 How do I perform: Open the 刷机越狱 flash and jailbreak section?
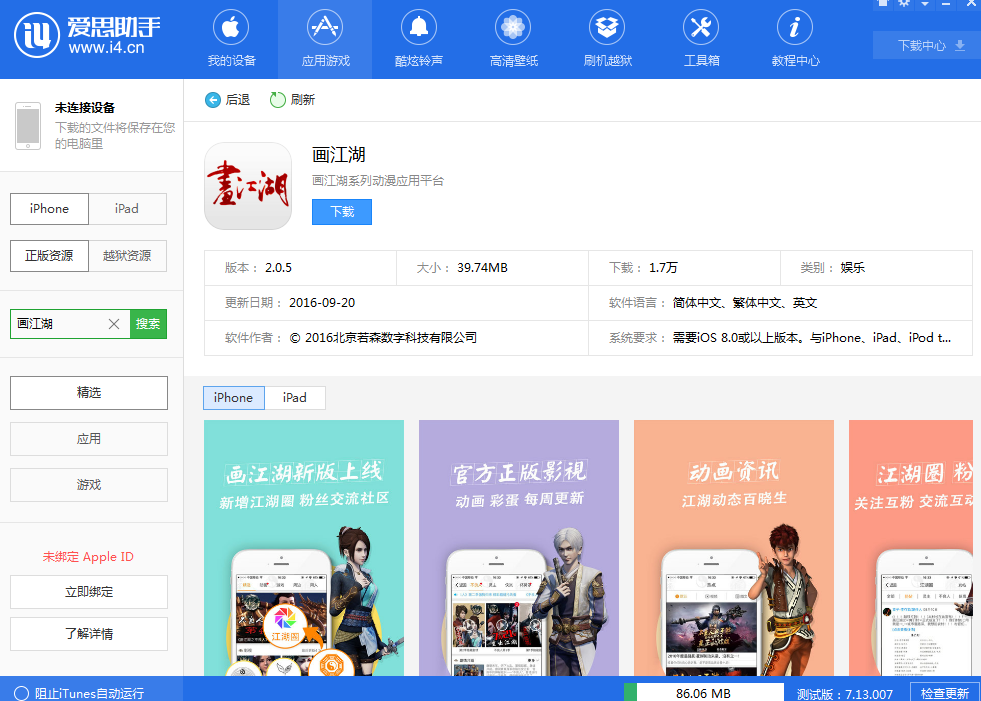pyautogui.click(x=607, y=39)
